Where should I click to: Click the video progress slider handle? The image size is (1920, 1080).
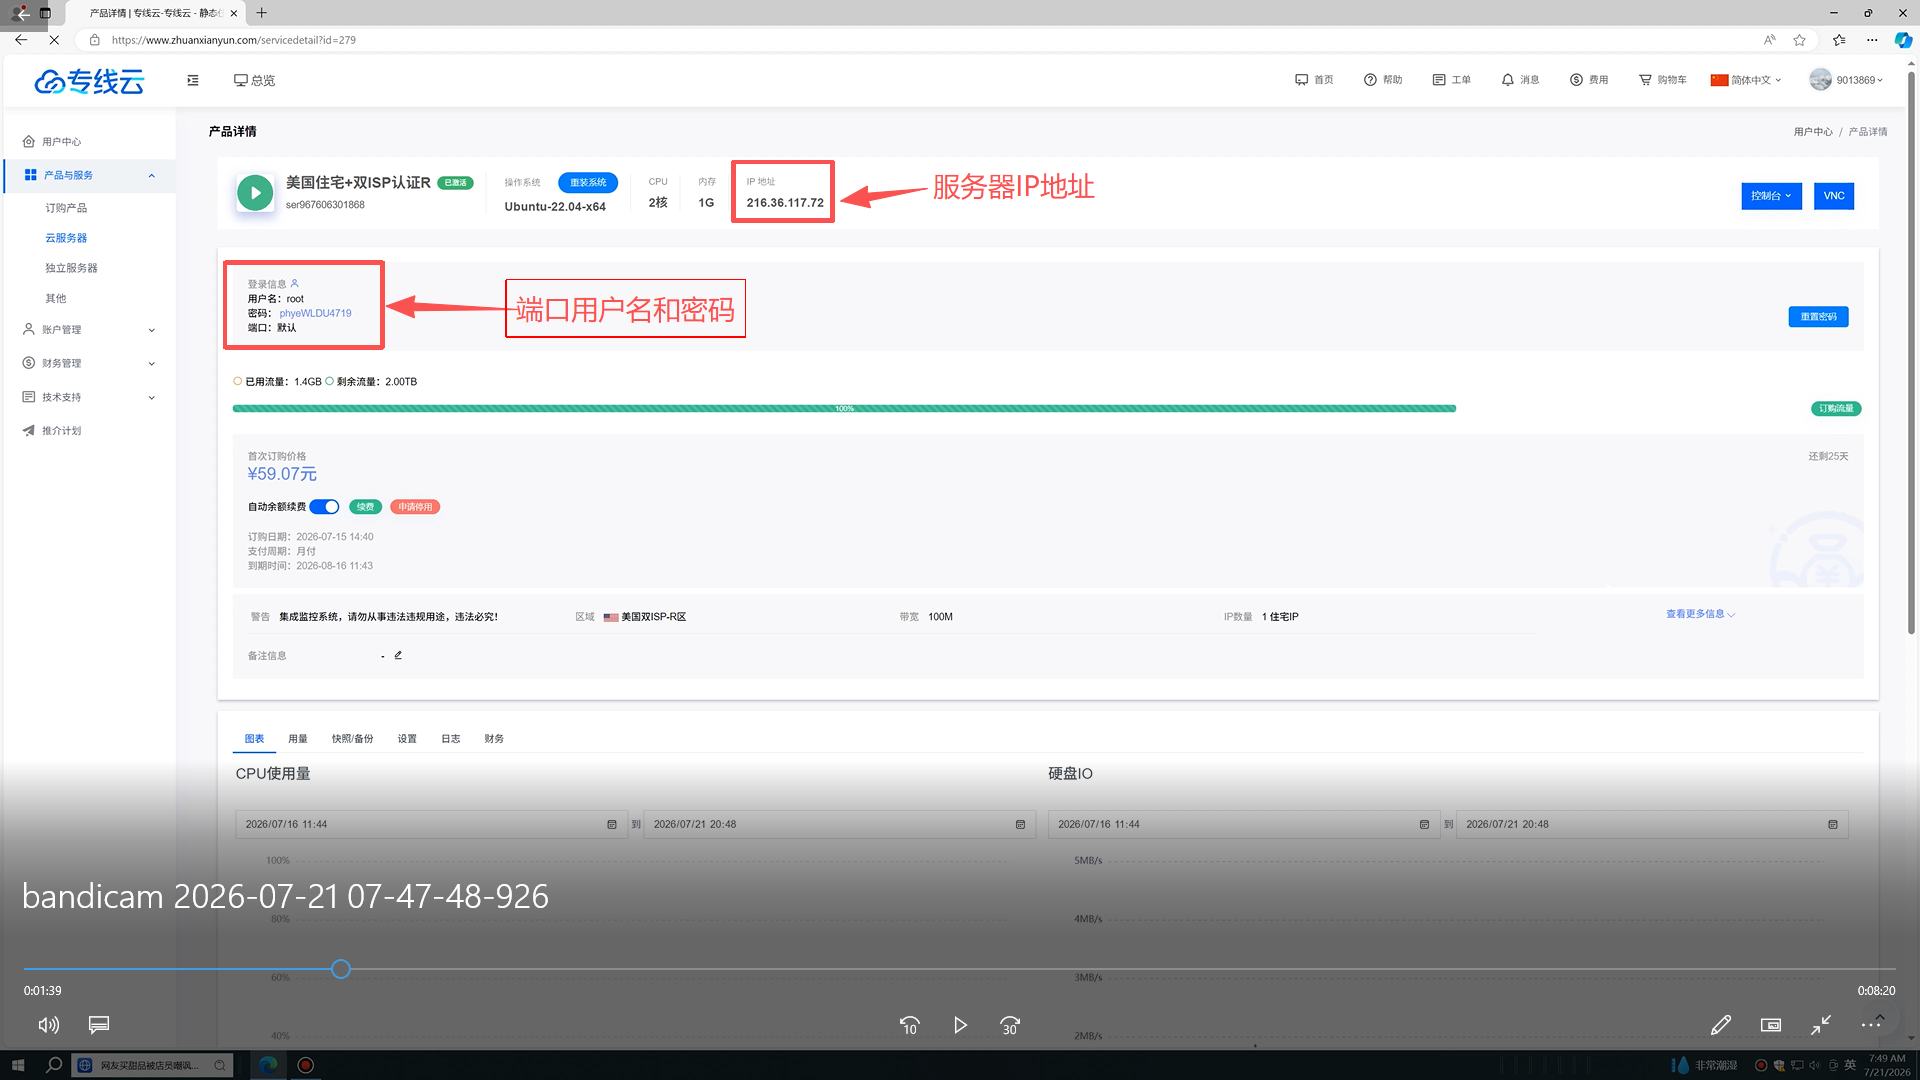[x=341, y=969]
